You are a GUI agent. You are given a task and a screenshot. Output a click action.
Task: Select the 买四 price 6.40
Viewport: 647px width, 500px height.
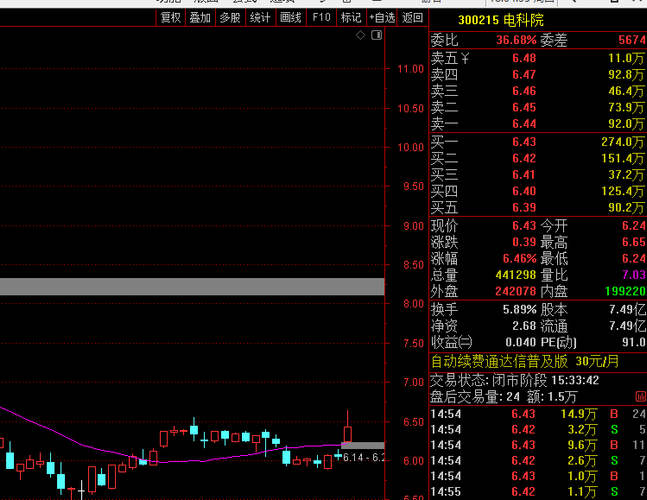pyautogui.click(x=524, y=191)
